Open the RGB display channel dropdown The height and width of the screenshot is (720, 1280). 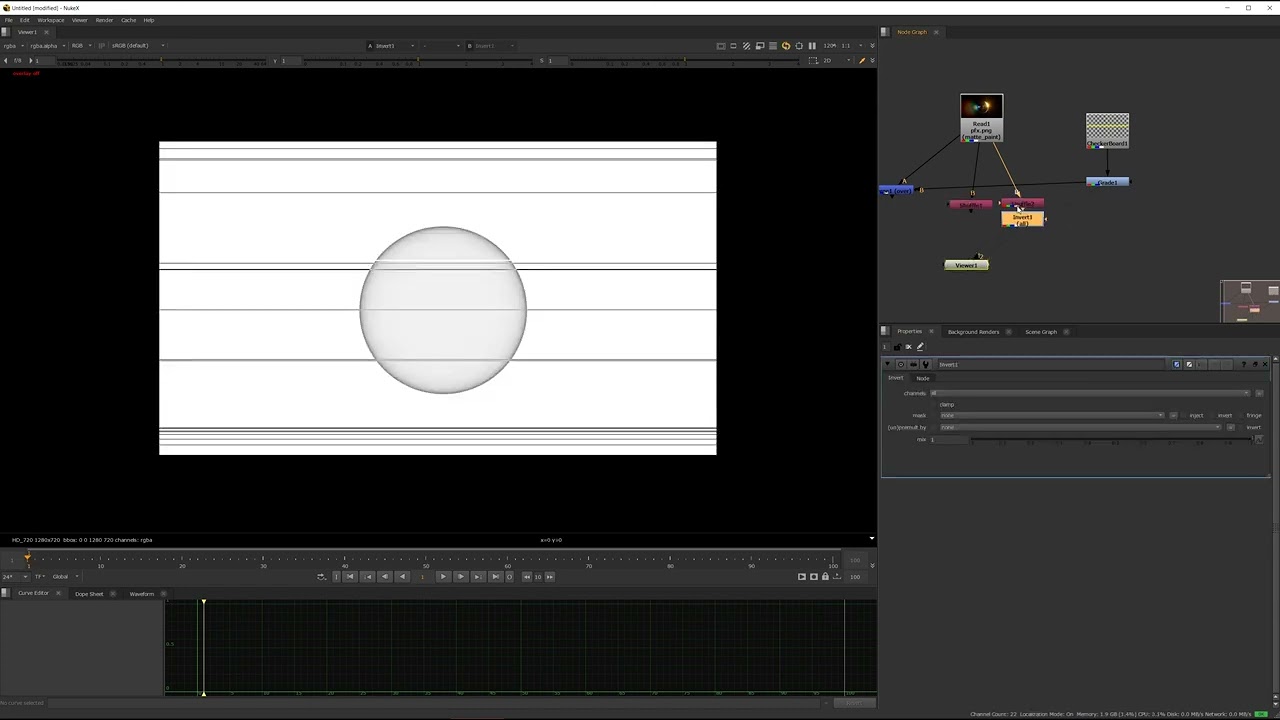tap(80, 46)
